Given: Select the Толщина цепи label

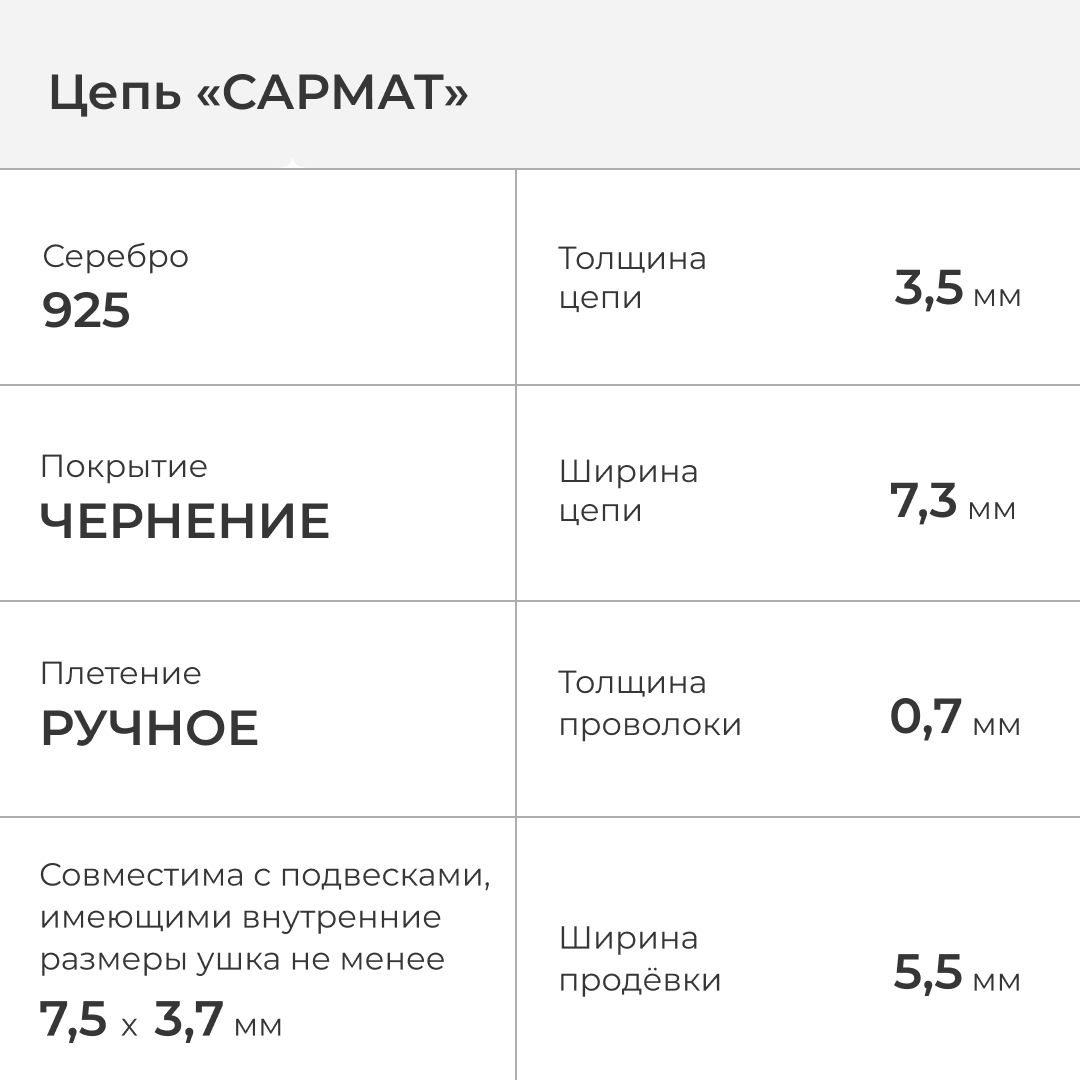Looking at the screenshot, I should [x=632, y=278].
